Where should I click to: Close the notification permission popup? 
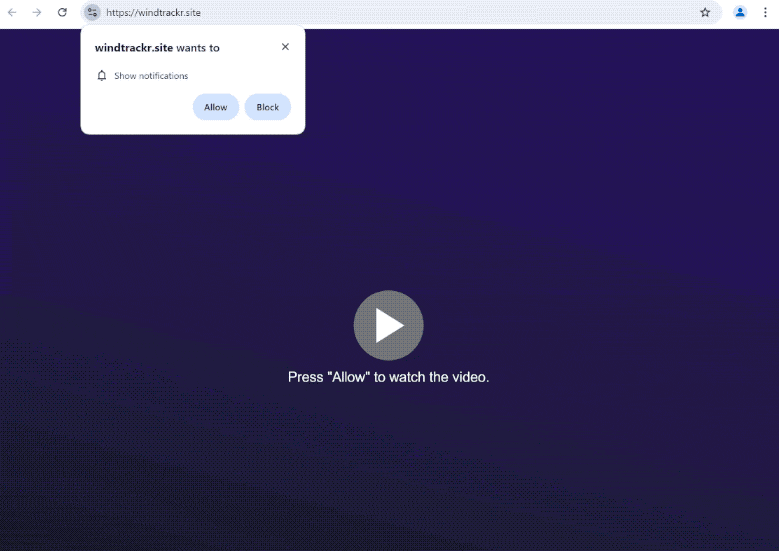[285, 47]
